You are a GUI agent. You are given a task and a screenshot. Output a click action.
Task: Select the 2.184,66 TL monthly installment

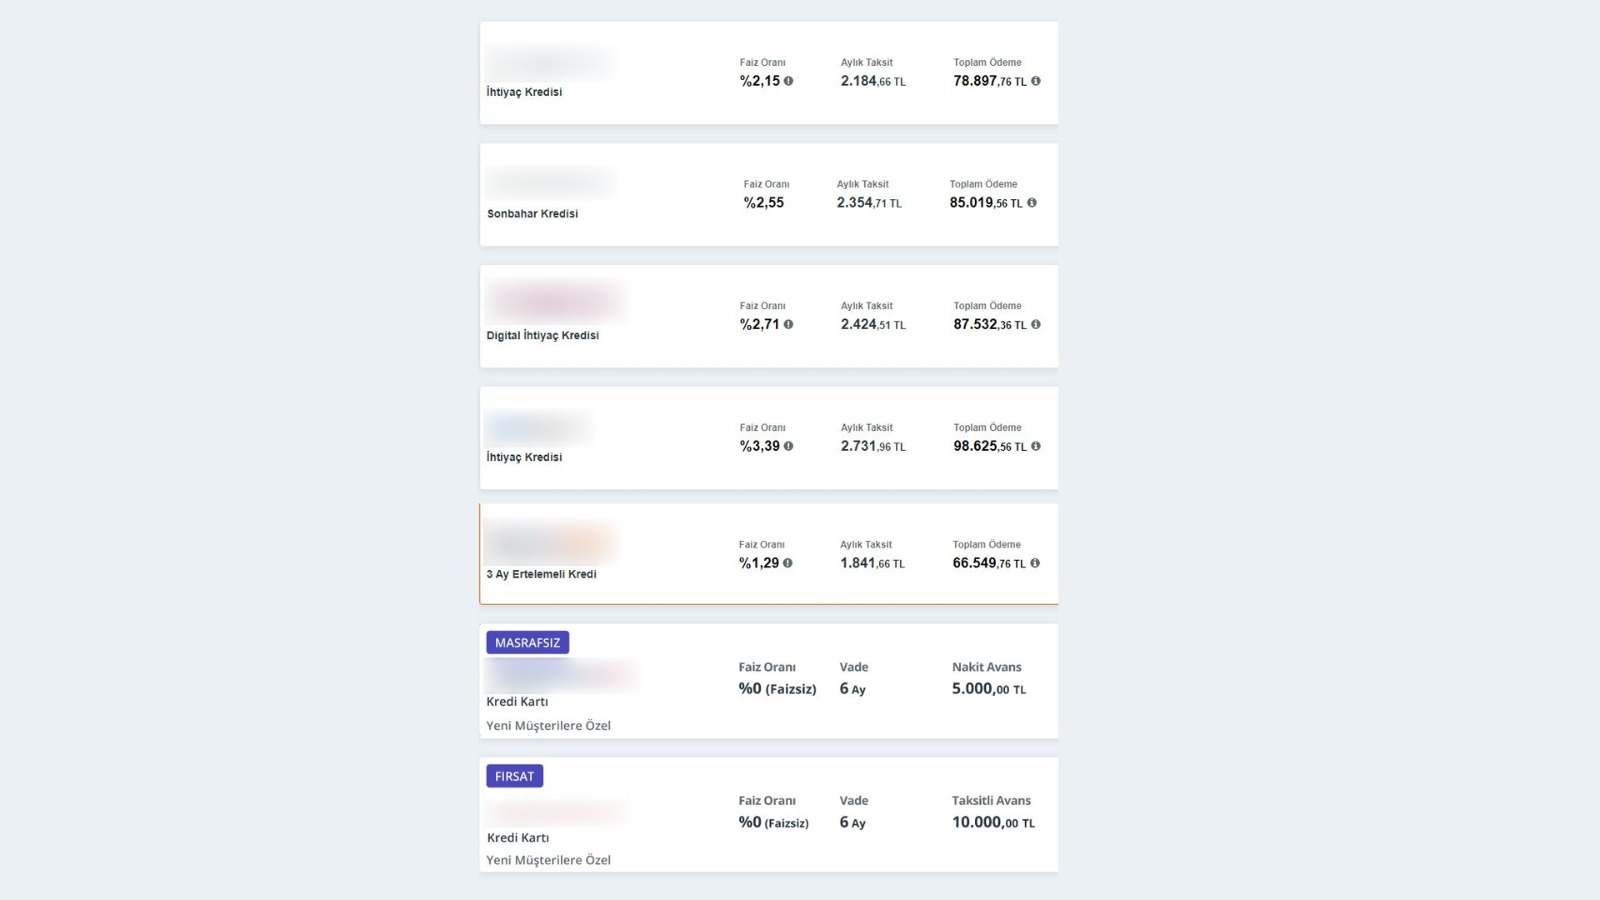[x=873, y=81]
